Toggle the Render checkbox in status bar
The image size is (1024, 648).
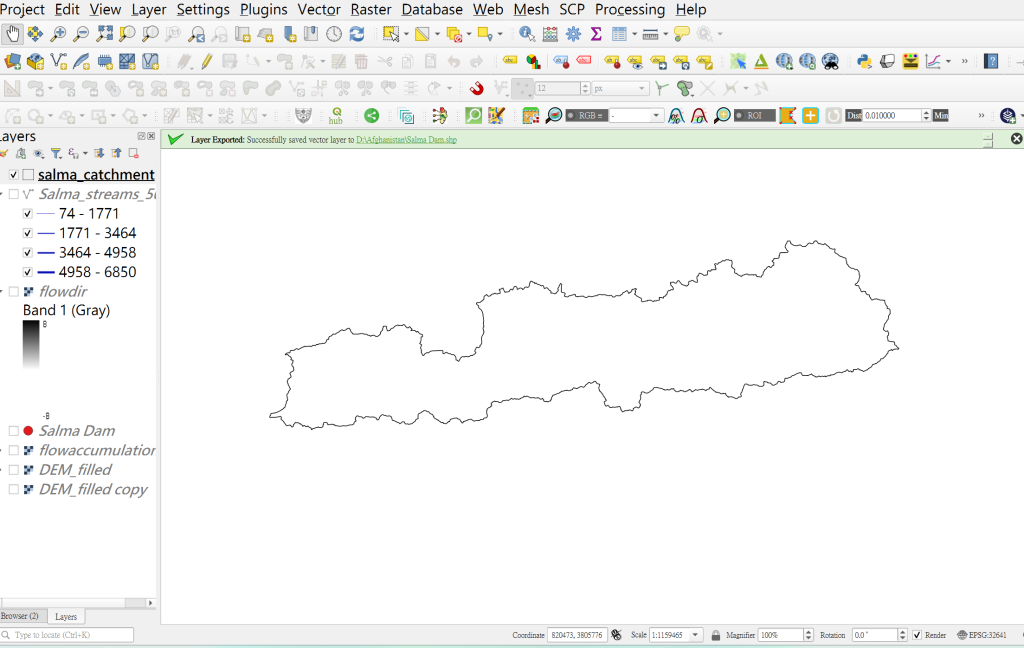(917, 635)
